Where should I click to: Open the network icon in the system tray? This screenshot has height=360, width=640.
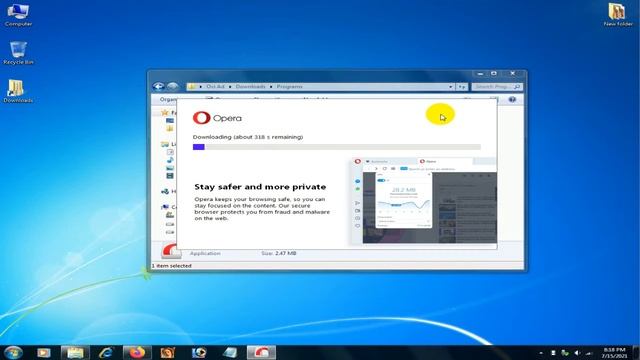[x=589, y=353]
